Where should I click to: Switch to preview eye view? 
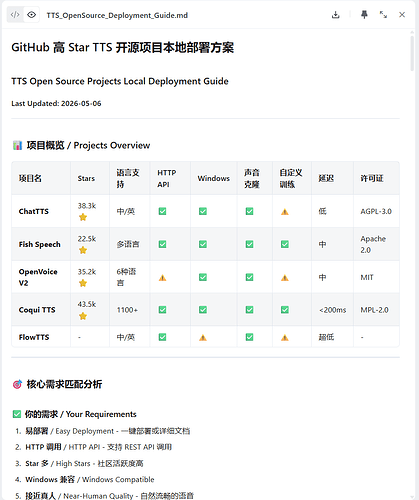click(32, 15)
